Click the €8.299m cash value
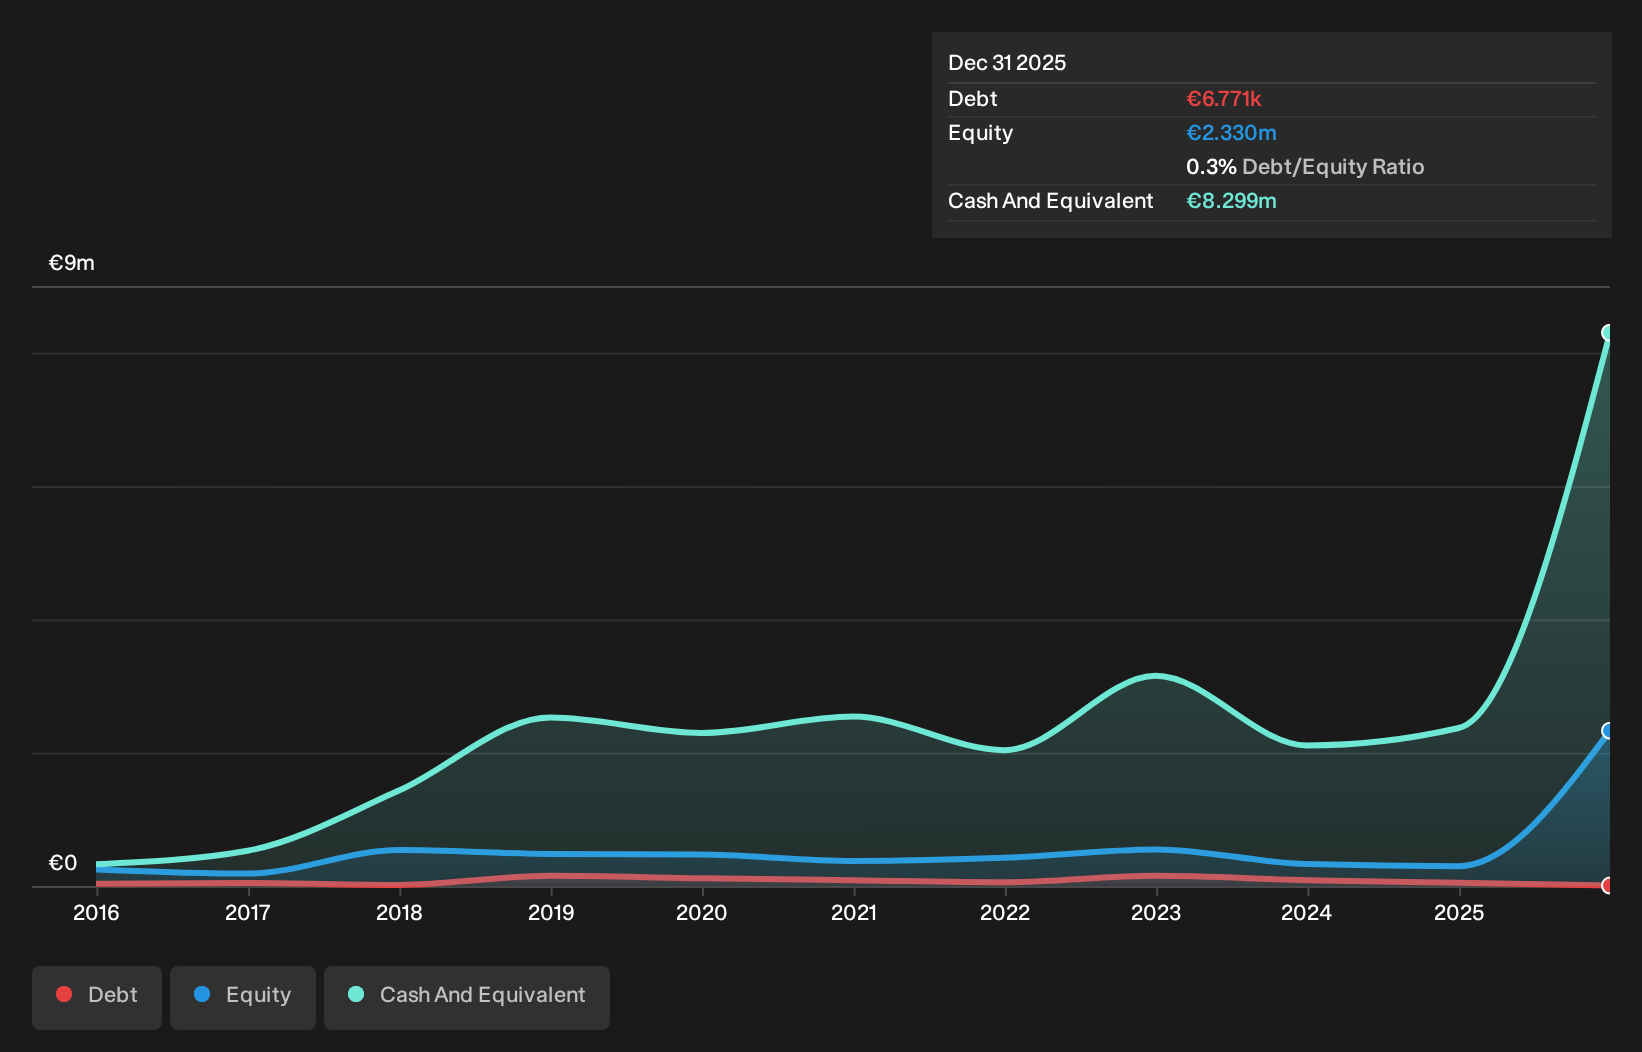 (x=1231, y=201)
